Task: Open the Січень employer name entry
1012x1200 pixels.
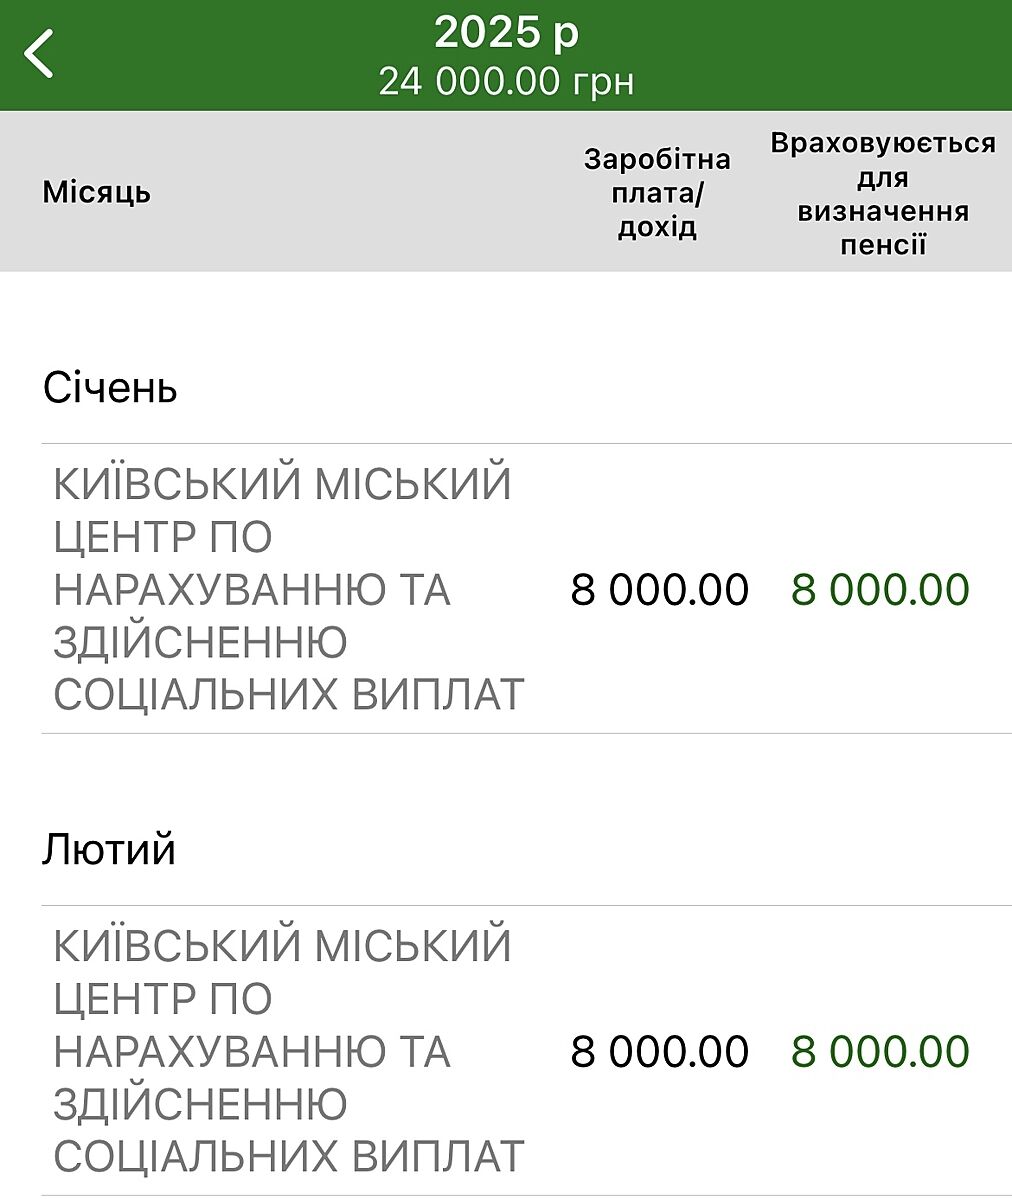Action: (288, 589)
